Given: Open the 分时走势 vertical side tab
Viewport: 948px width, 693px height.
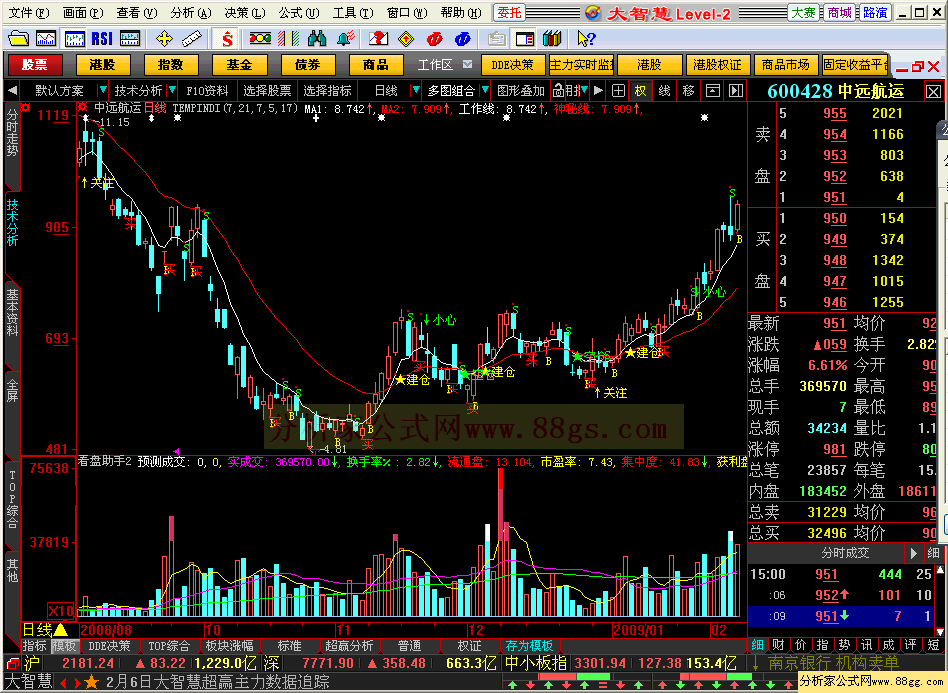Looking at the screenshot, I should click(x=13, y=132).
